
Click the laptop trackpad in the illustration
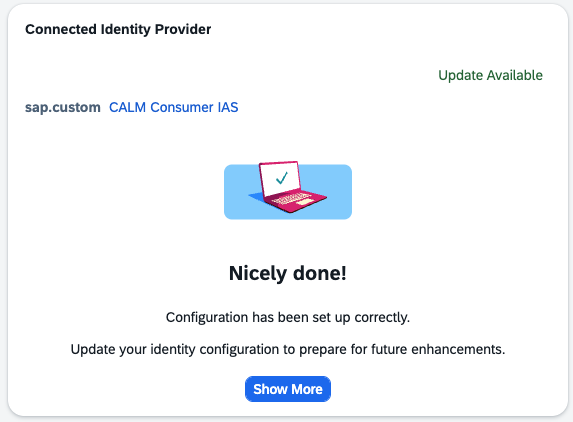click(304, 202)
